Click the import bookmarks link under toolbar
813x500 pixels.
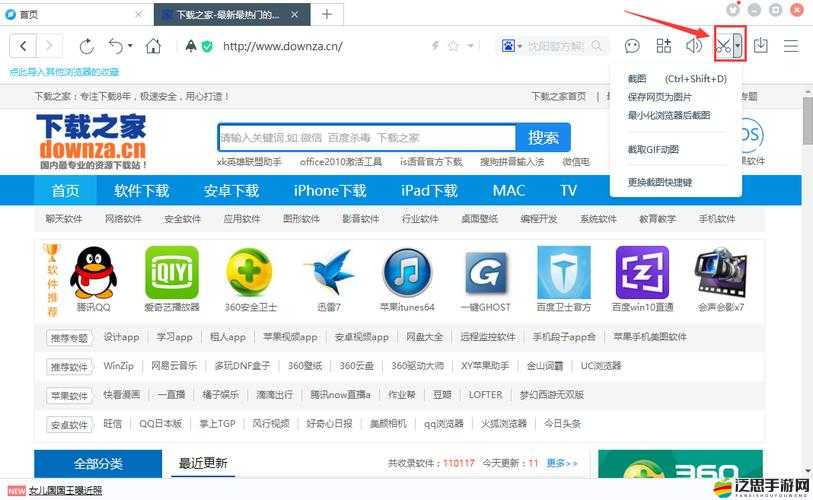tap(64, 72)
